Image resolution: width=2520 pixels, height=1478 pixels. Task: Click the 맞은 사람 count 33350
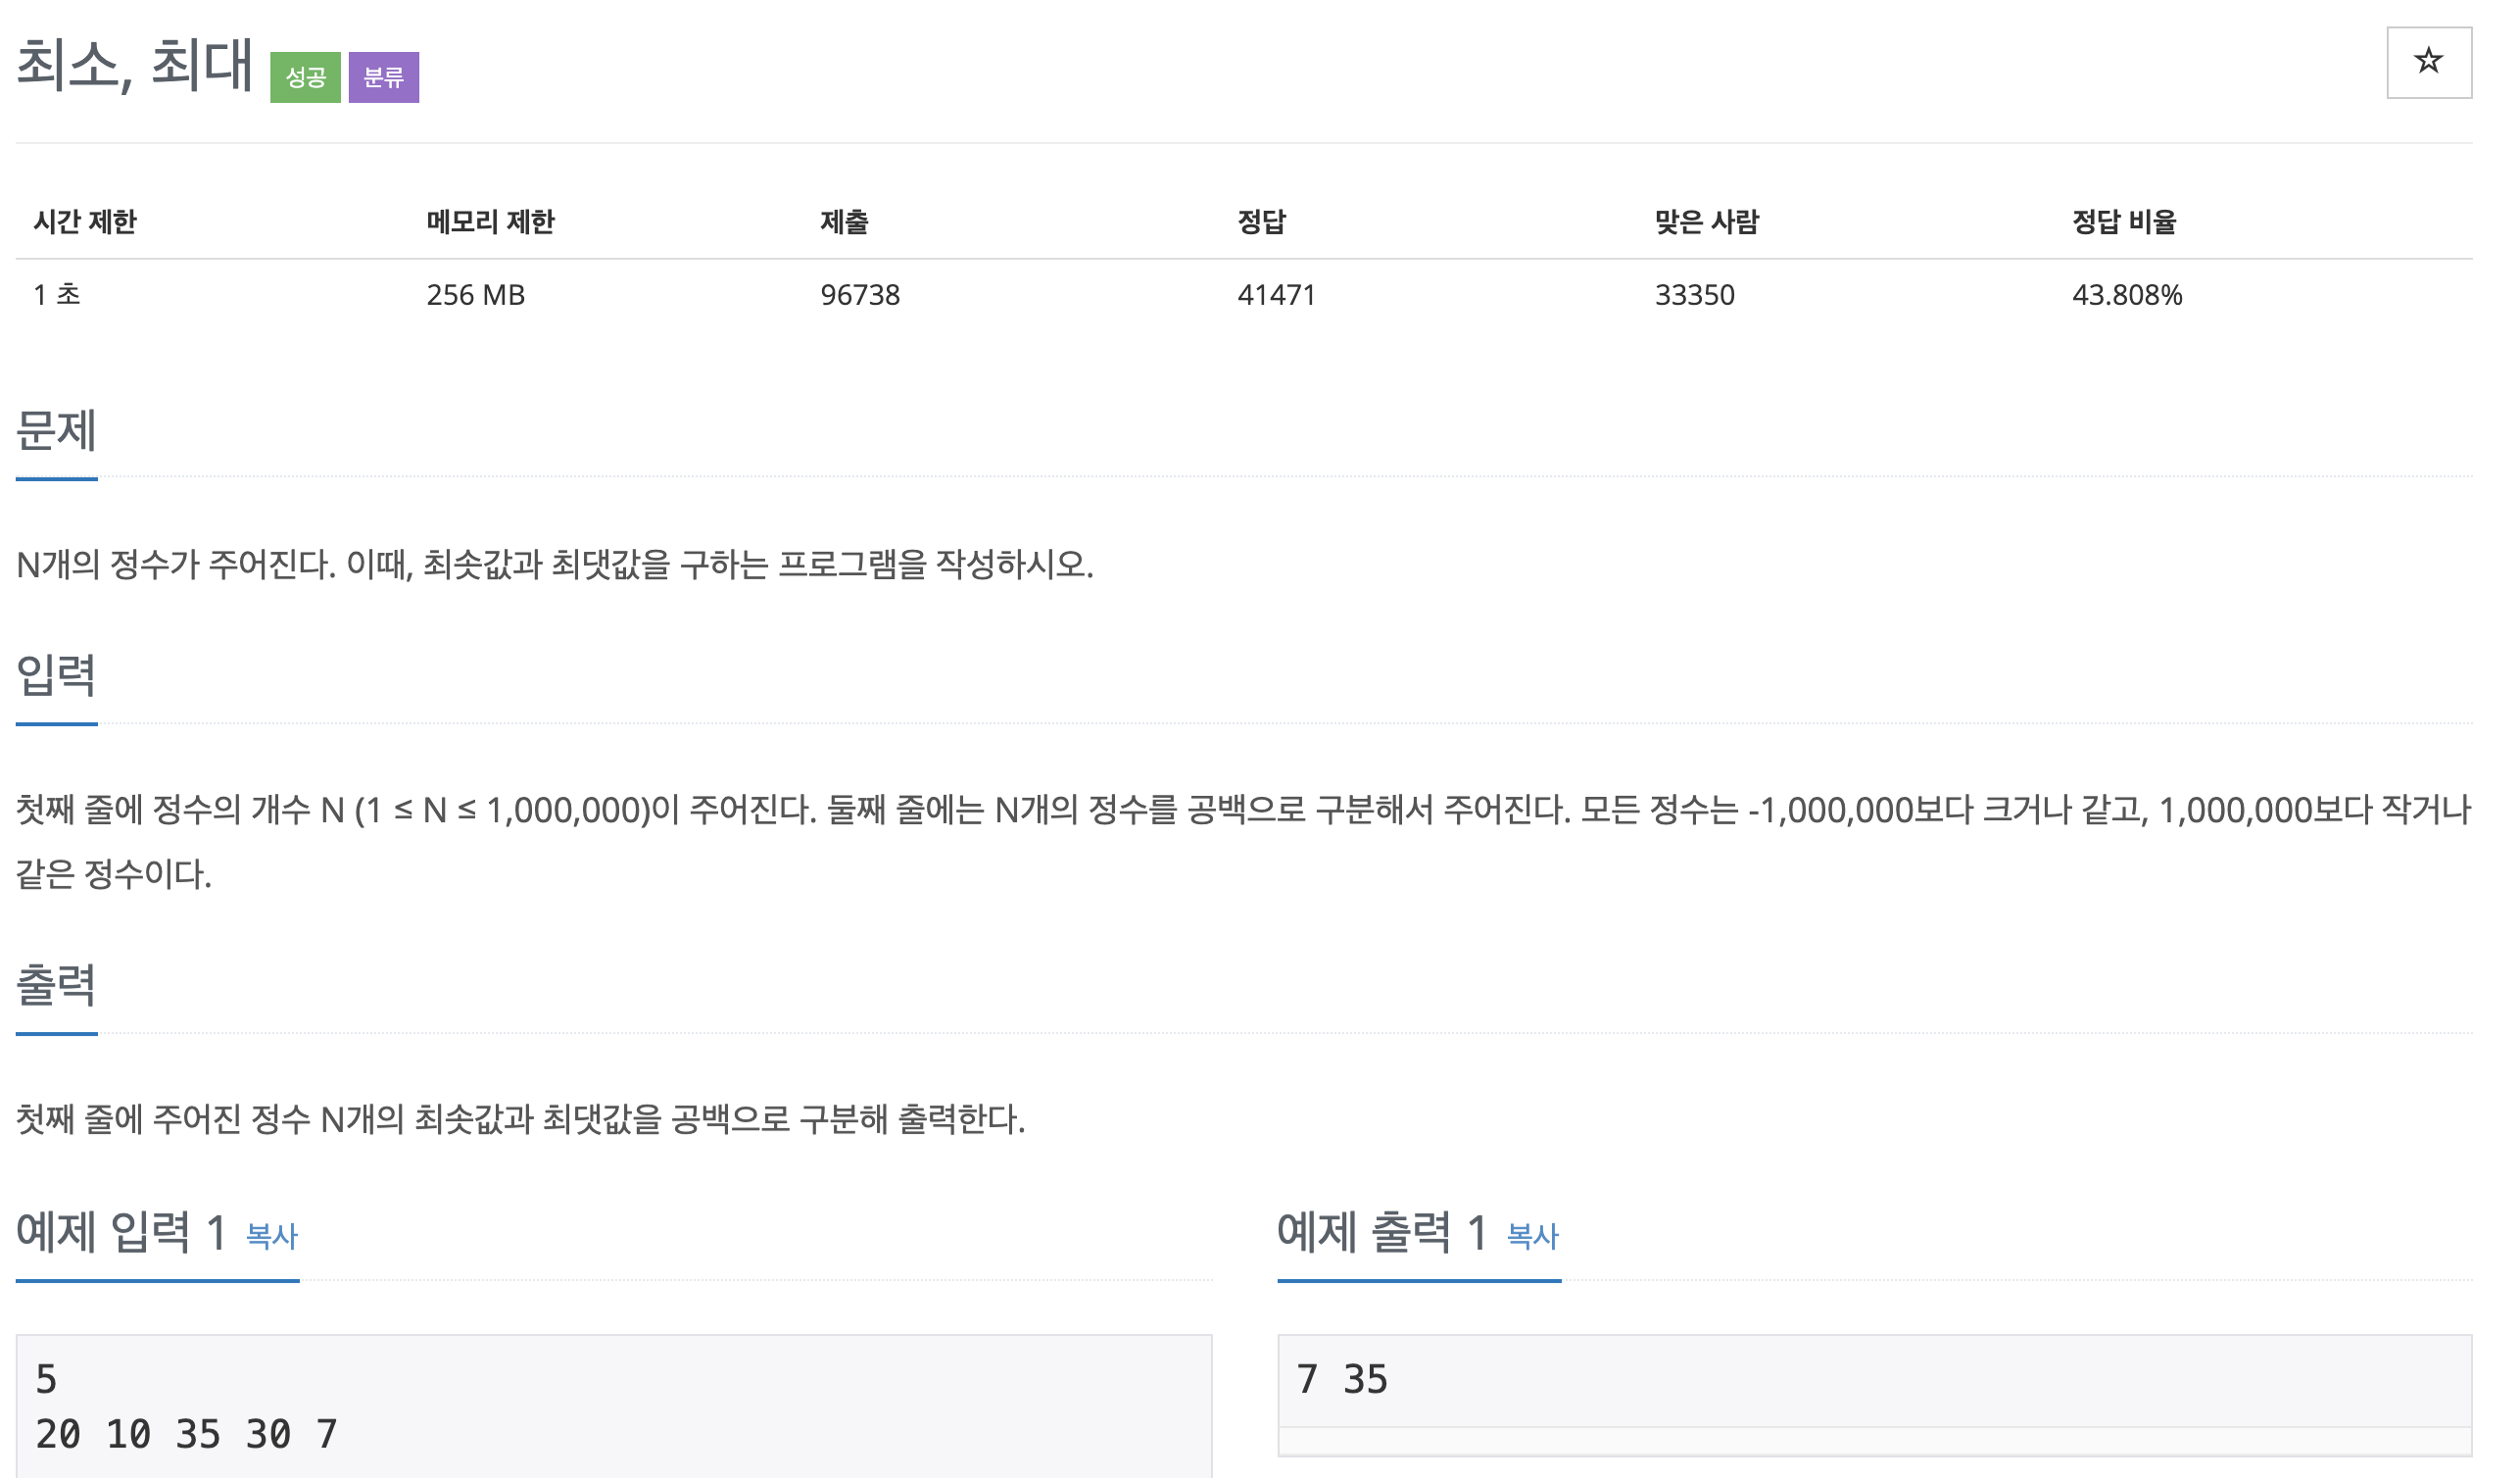[1693, 295]
